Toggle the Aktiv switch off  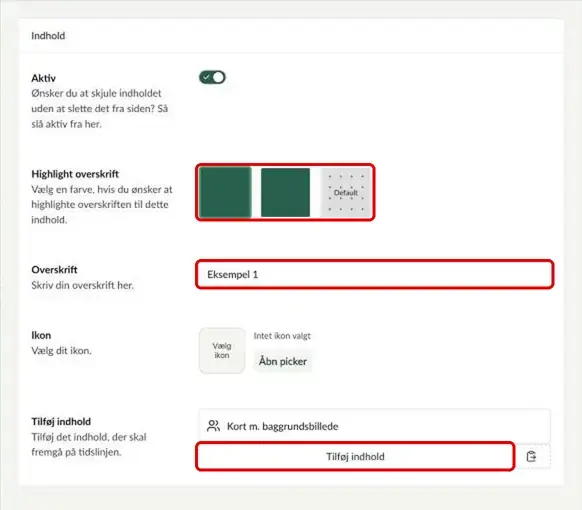(x=212, y=77)
